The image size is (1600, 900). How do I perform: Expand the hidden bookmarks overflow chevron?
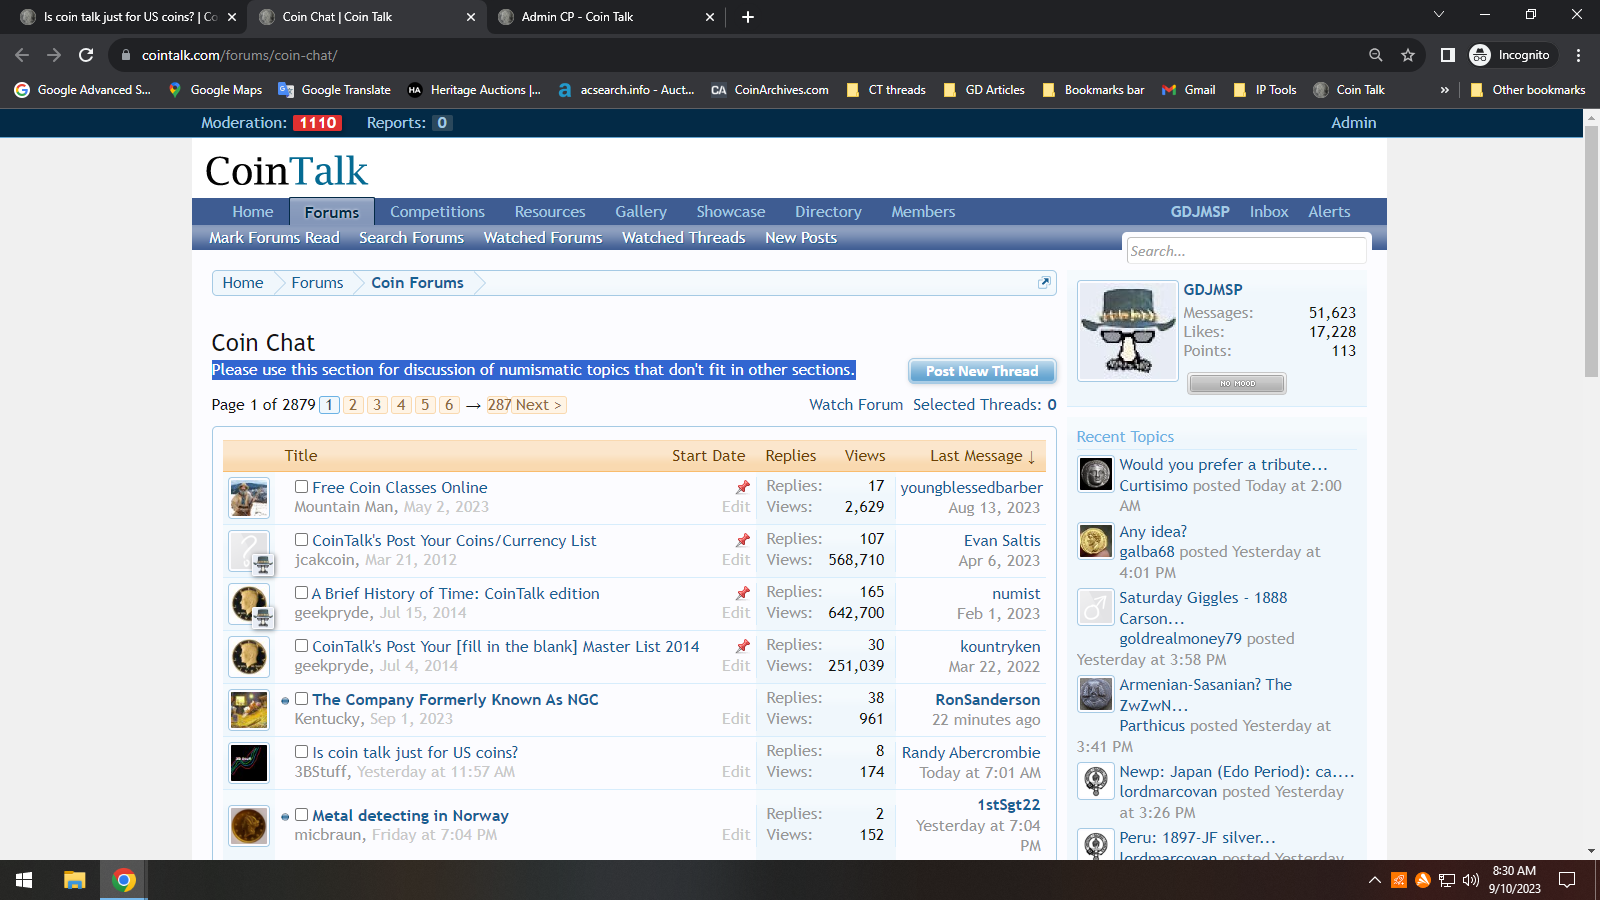[x=1444, y=90]
